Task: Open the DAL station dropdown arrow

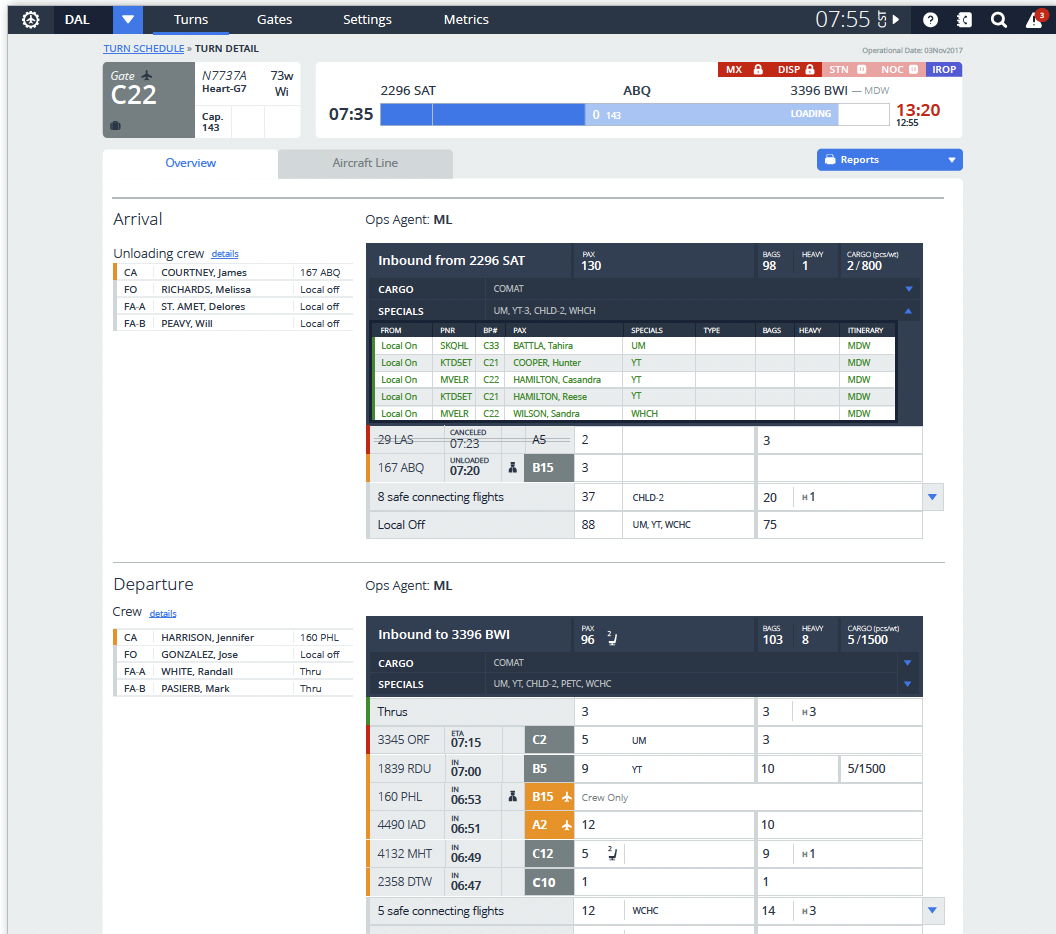Action: point(127,19)
